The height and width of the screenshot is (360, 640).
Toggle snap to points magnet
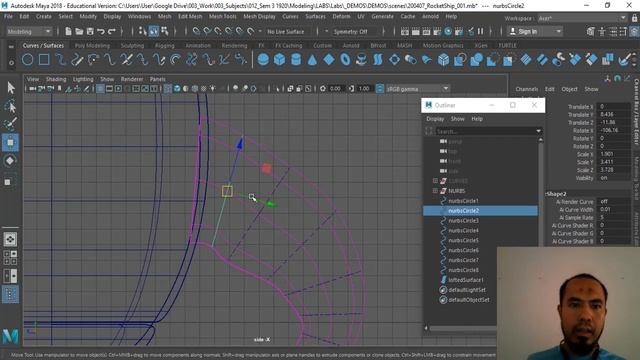pos(218,31)
